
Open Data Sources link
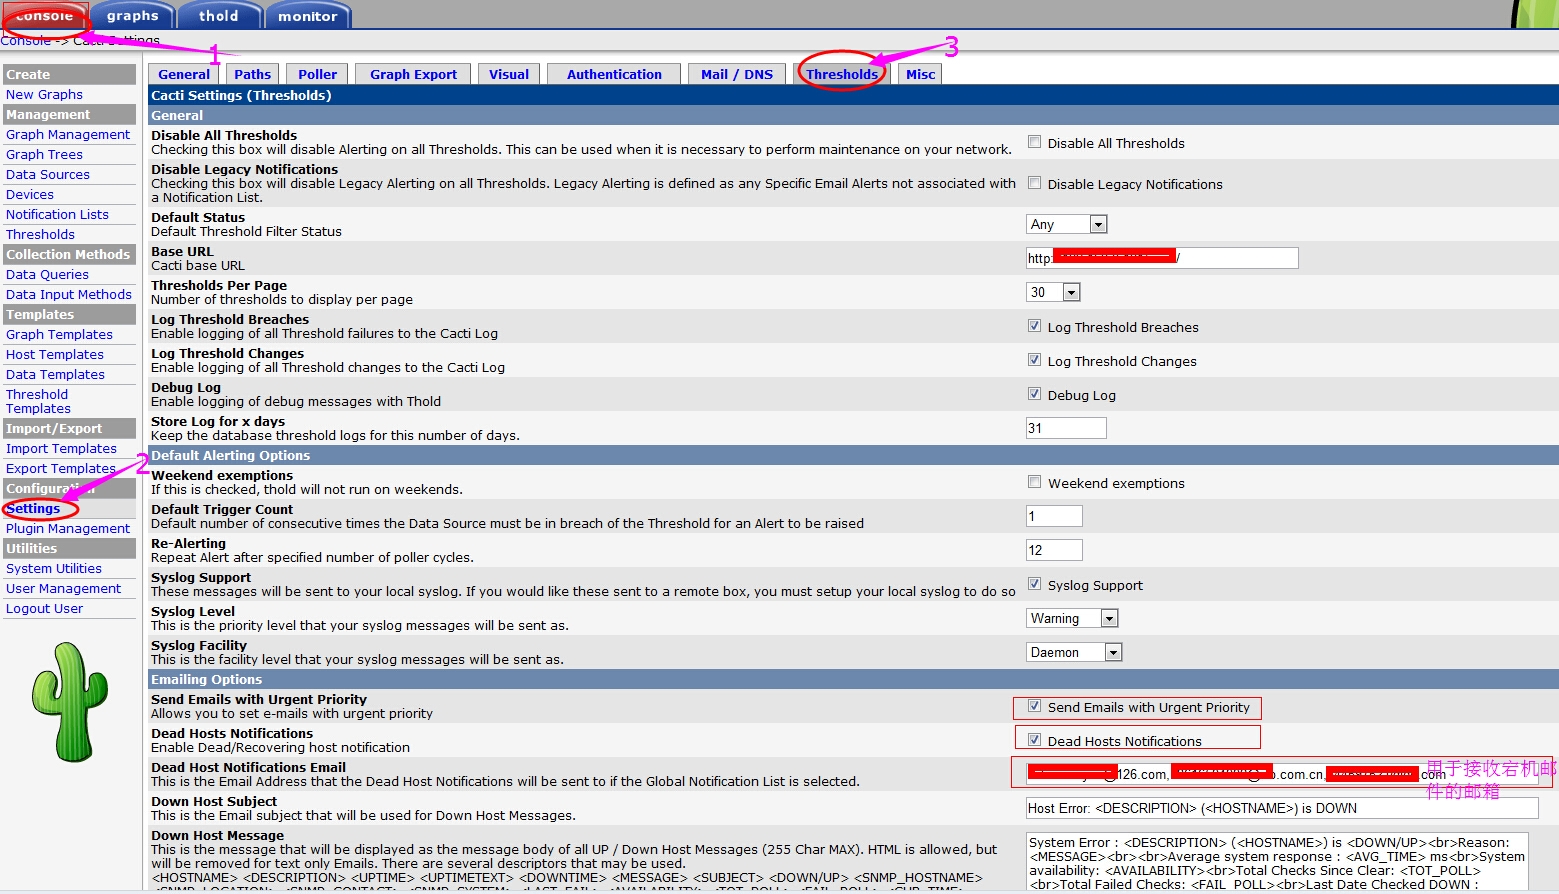(x=48, y=174)
